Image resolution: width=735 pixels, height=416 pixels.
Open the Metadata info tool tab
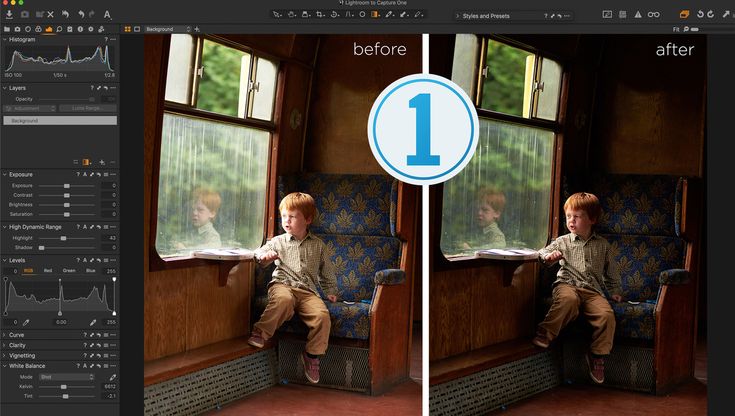(80, 29)
